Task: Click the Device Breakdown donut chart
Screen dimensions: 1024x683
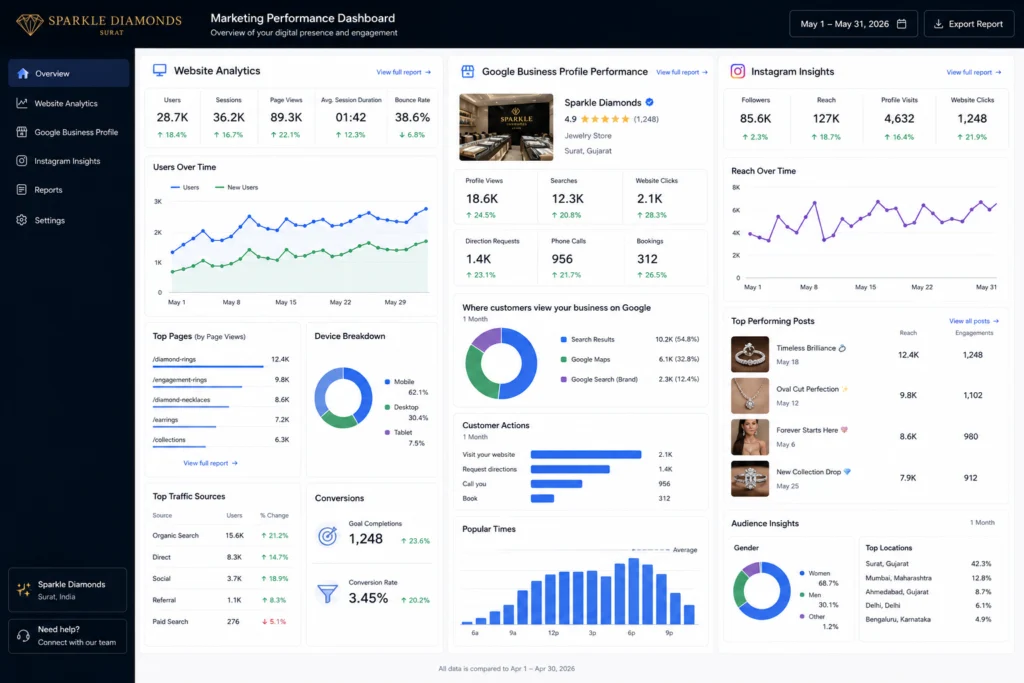Action: [344, 397]
